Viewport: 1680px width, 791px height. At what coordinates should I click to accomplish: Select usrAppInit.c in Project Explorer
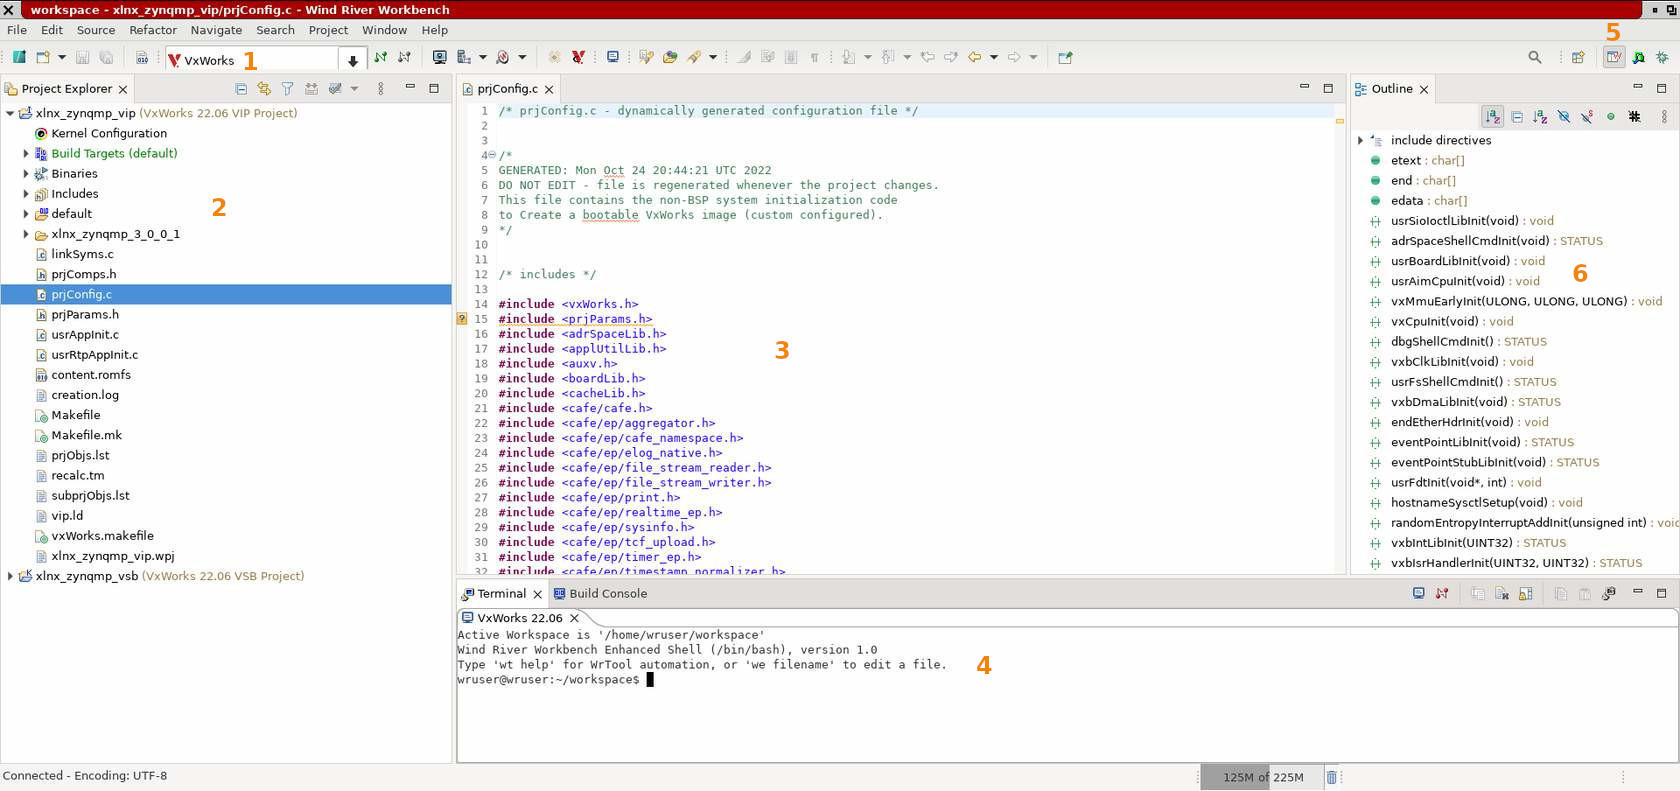point(85,335)
